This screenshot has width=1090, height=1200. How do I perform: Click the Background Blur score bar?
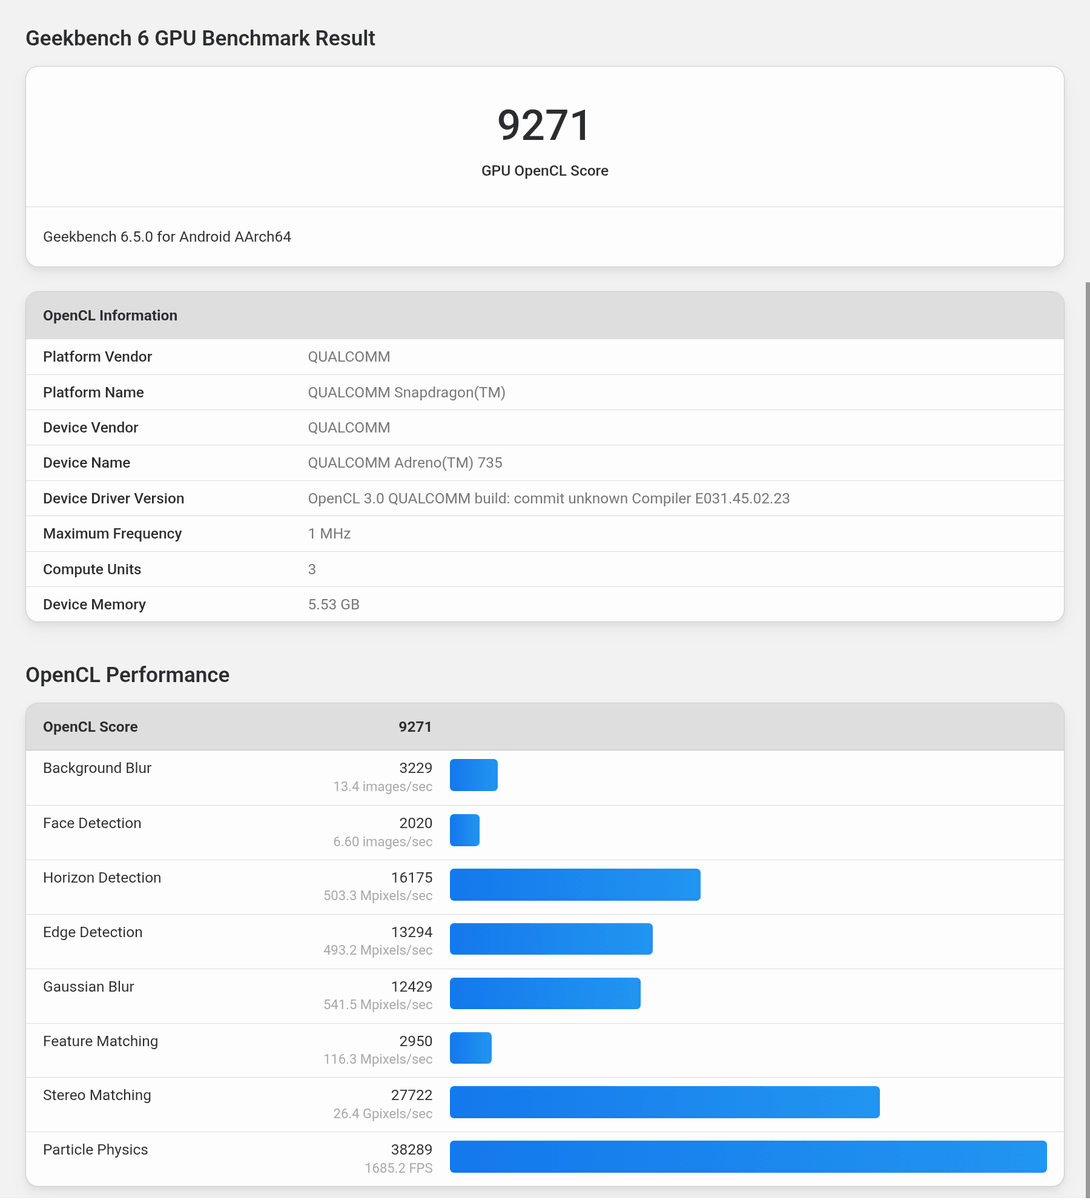tap(474, 775)
